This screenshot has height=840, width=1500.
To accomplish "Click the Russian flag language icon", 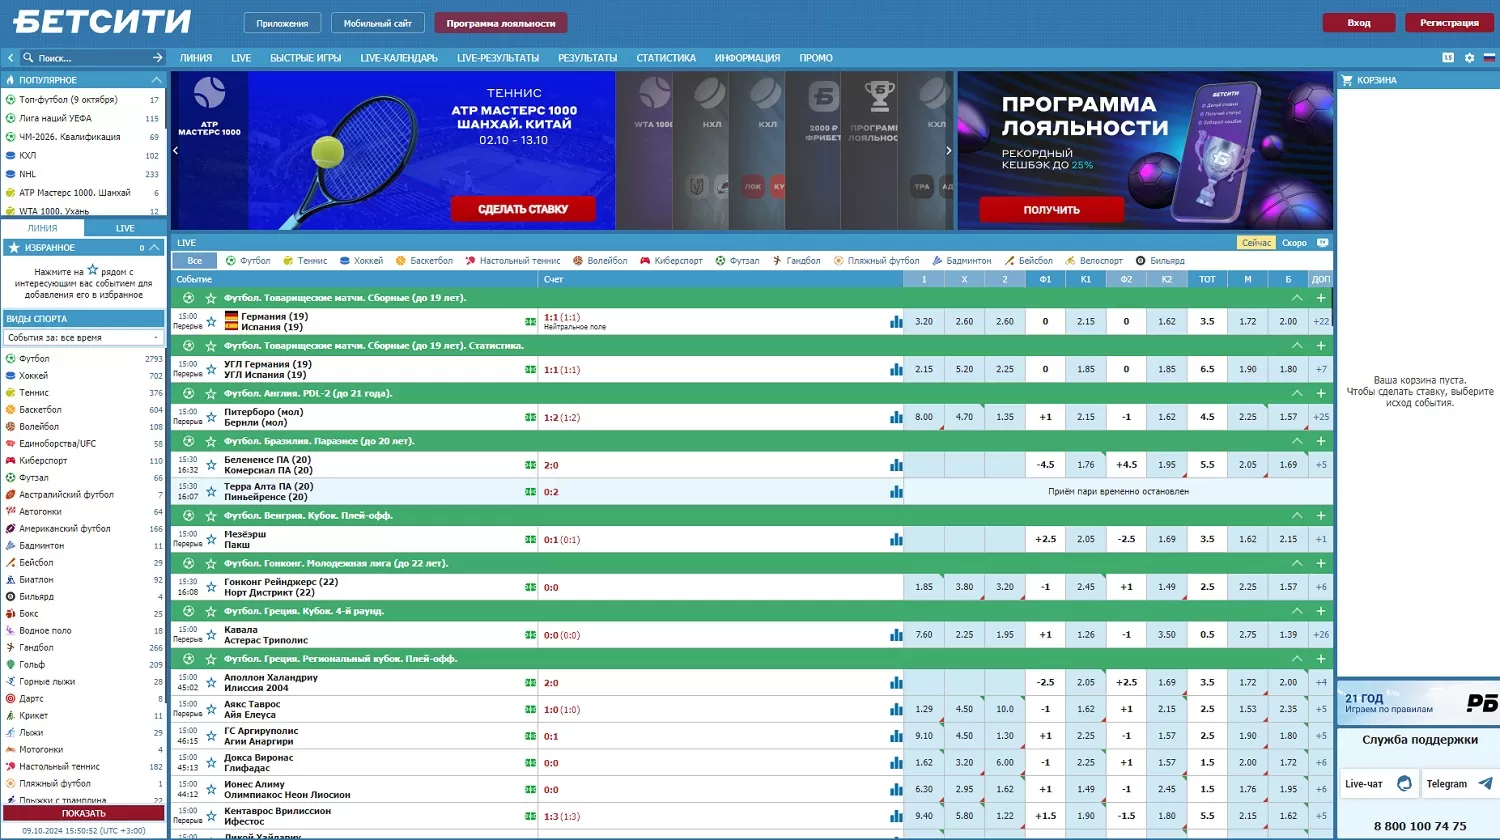I will coord(1489,58).
